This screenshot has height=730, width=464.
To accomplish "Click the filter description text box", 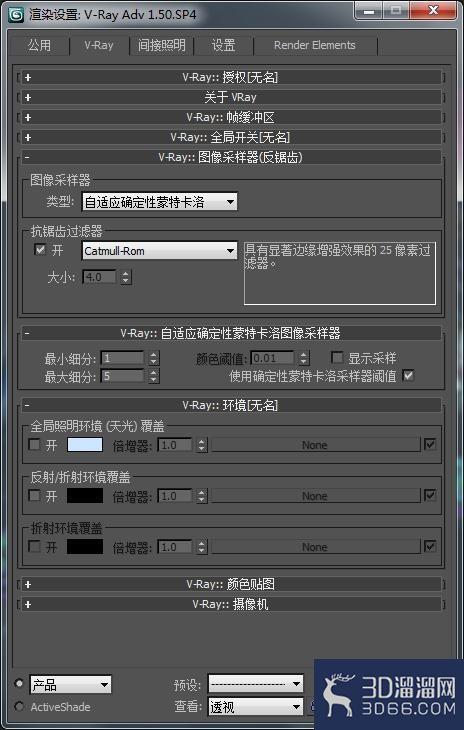I will coord(340,273).
